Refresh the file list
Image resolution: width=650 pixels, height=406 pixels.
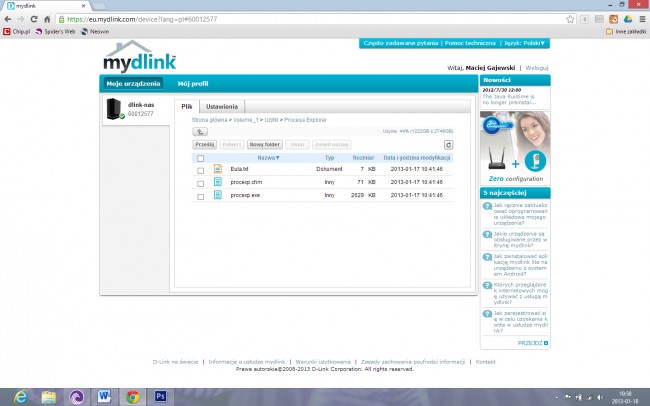[448, 145]
